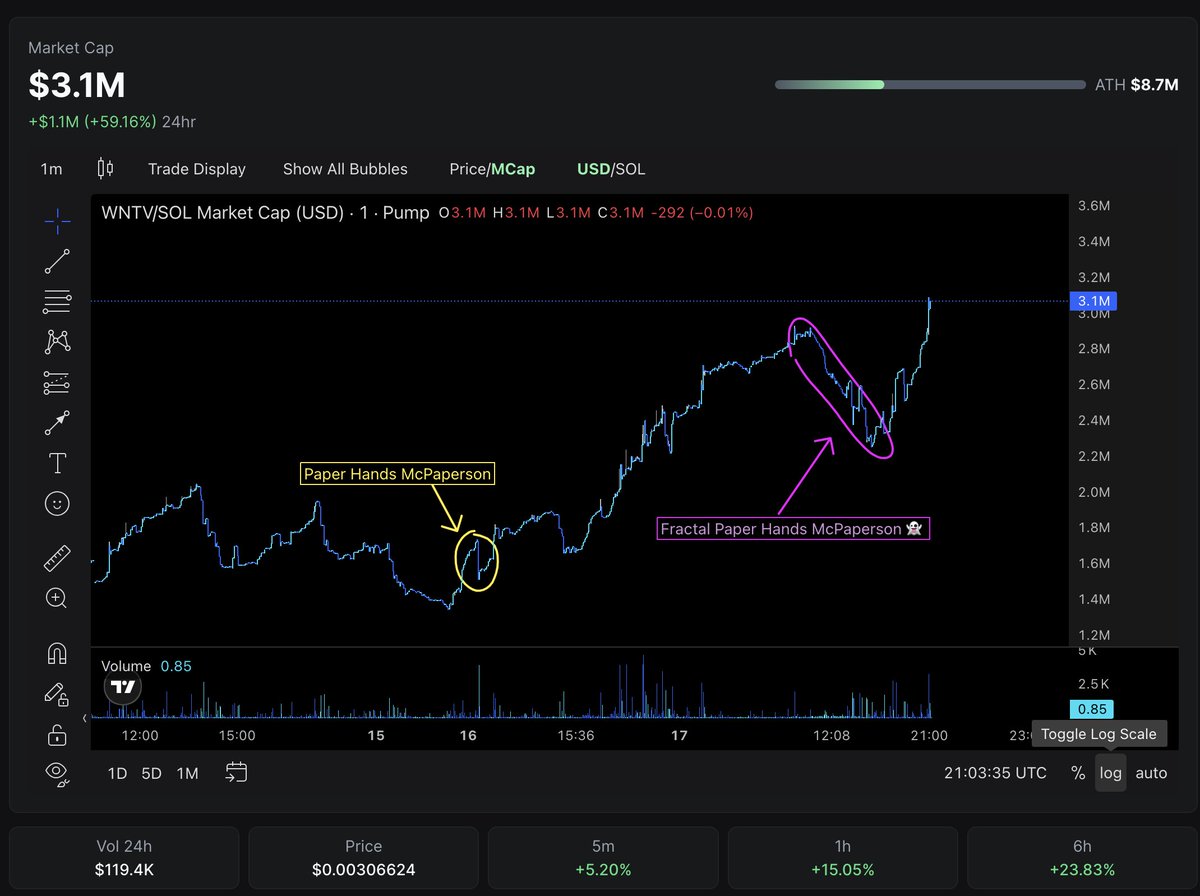Toggle stay in drawing mode pencil-lock
This screenshot has height=896, width=1200.
[57, 693]
